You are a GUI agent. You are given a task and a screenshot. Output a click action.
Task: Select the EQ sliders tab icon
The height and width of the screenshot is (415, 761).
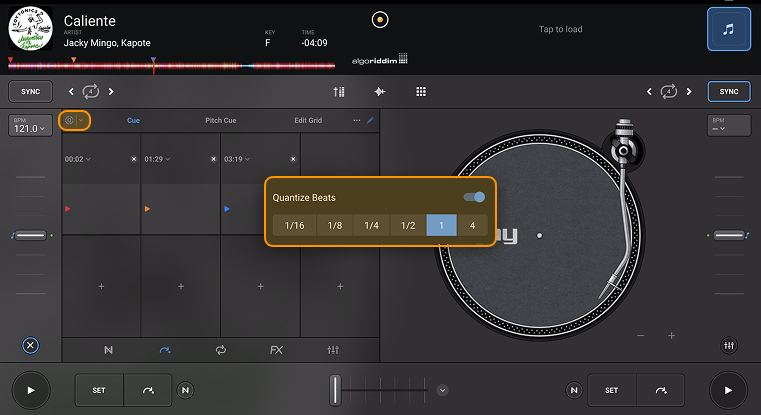click(x=333, y=349)
